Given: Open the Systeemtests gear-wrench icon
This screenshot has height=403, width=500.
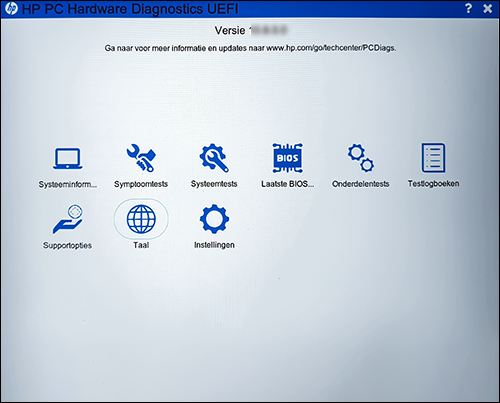Looking at the screenshot, I should (214, 158).
